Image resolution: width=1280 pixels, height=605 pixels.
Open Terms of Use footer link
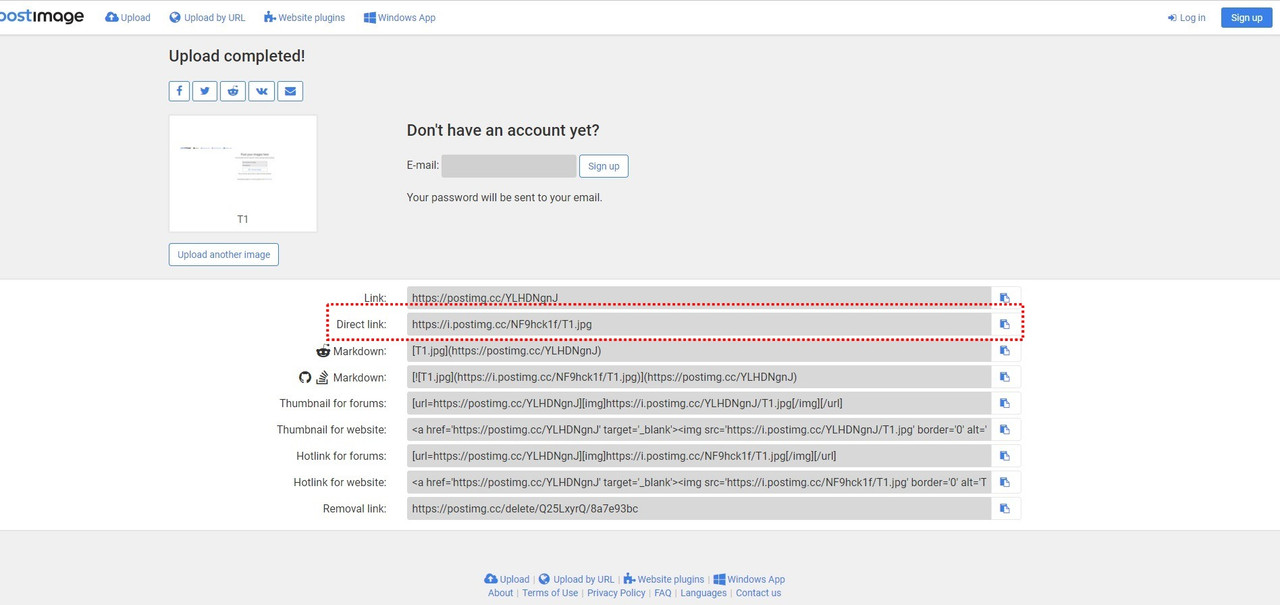(550, 593)
